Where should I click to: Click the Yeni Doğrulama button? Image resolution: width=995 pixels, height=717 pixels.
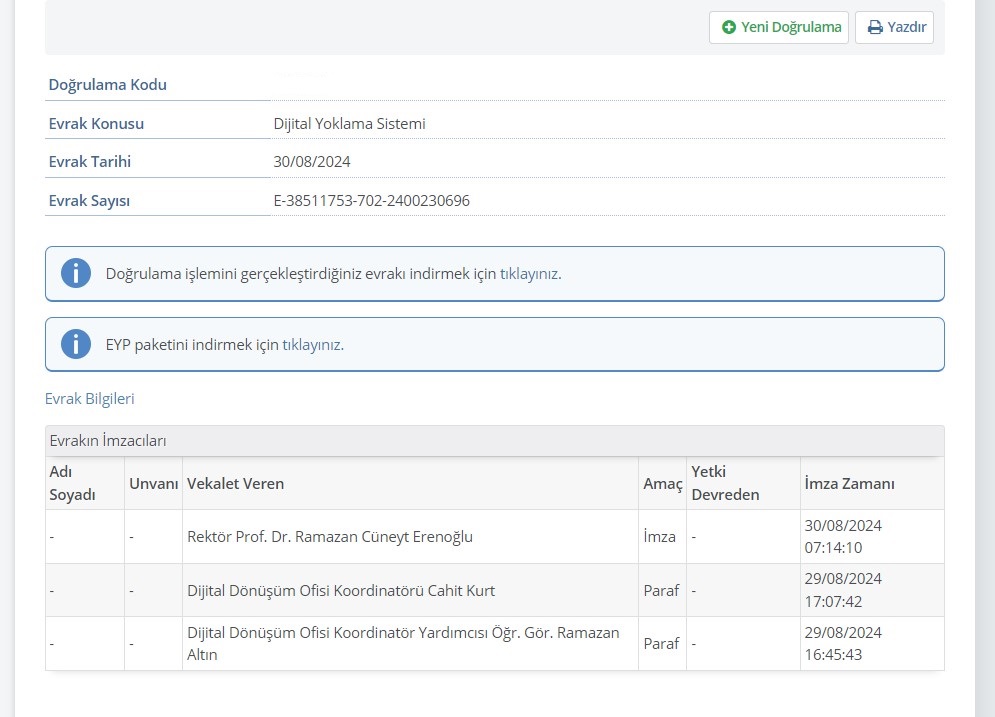(x=779, y=28)
